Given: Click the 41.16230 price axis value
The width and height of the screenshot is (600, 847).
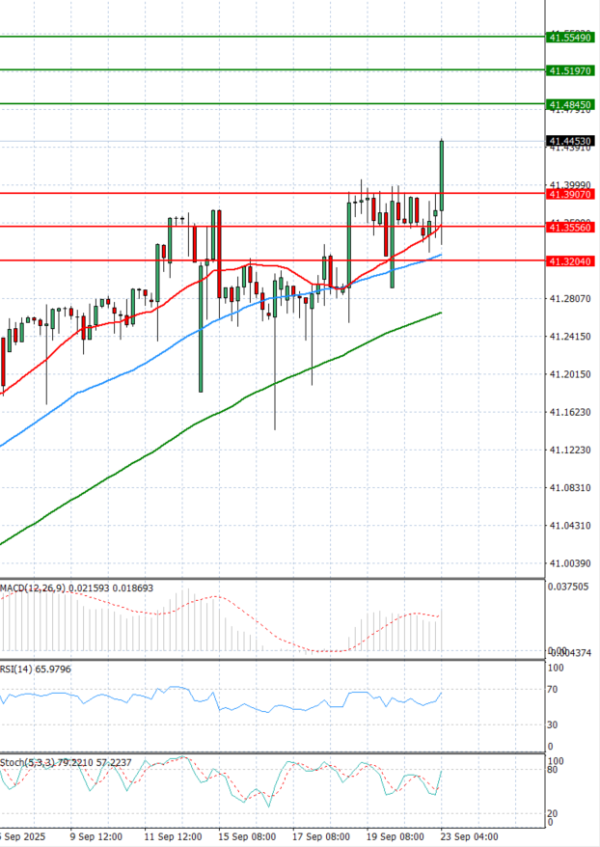Looking at the screenshot, I should click(x=570, y=412).
